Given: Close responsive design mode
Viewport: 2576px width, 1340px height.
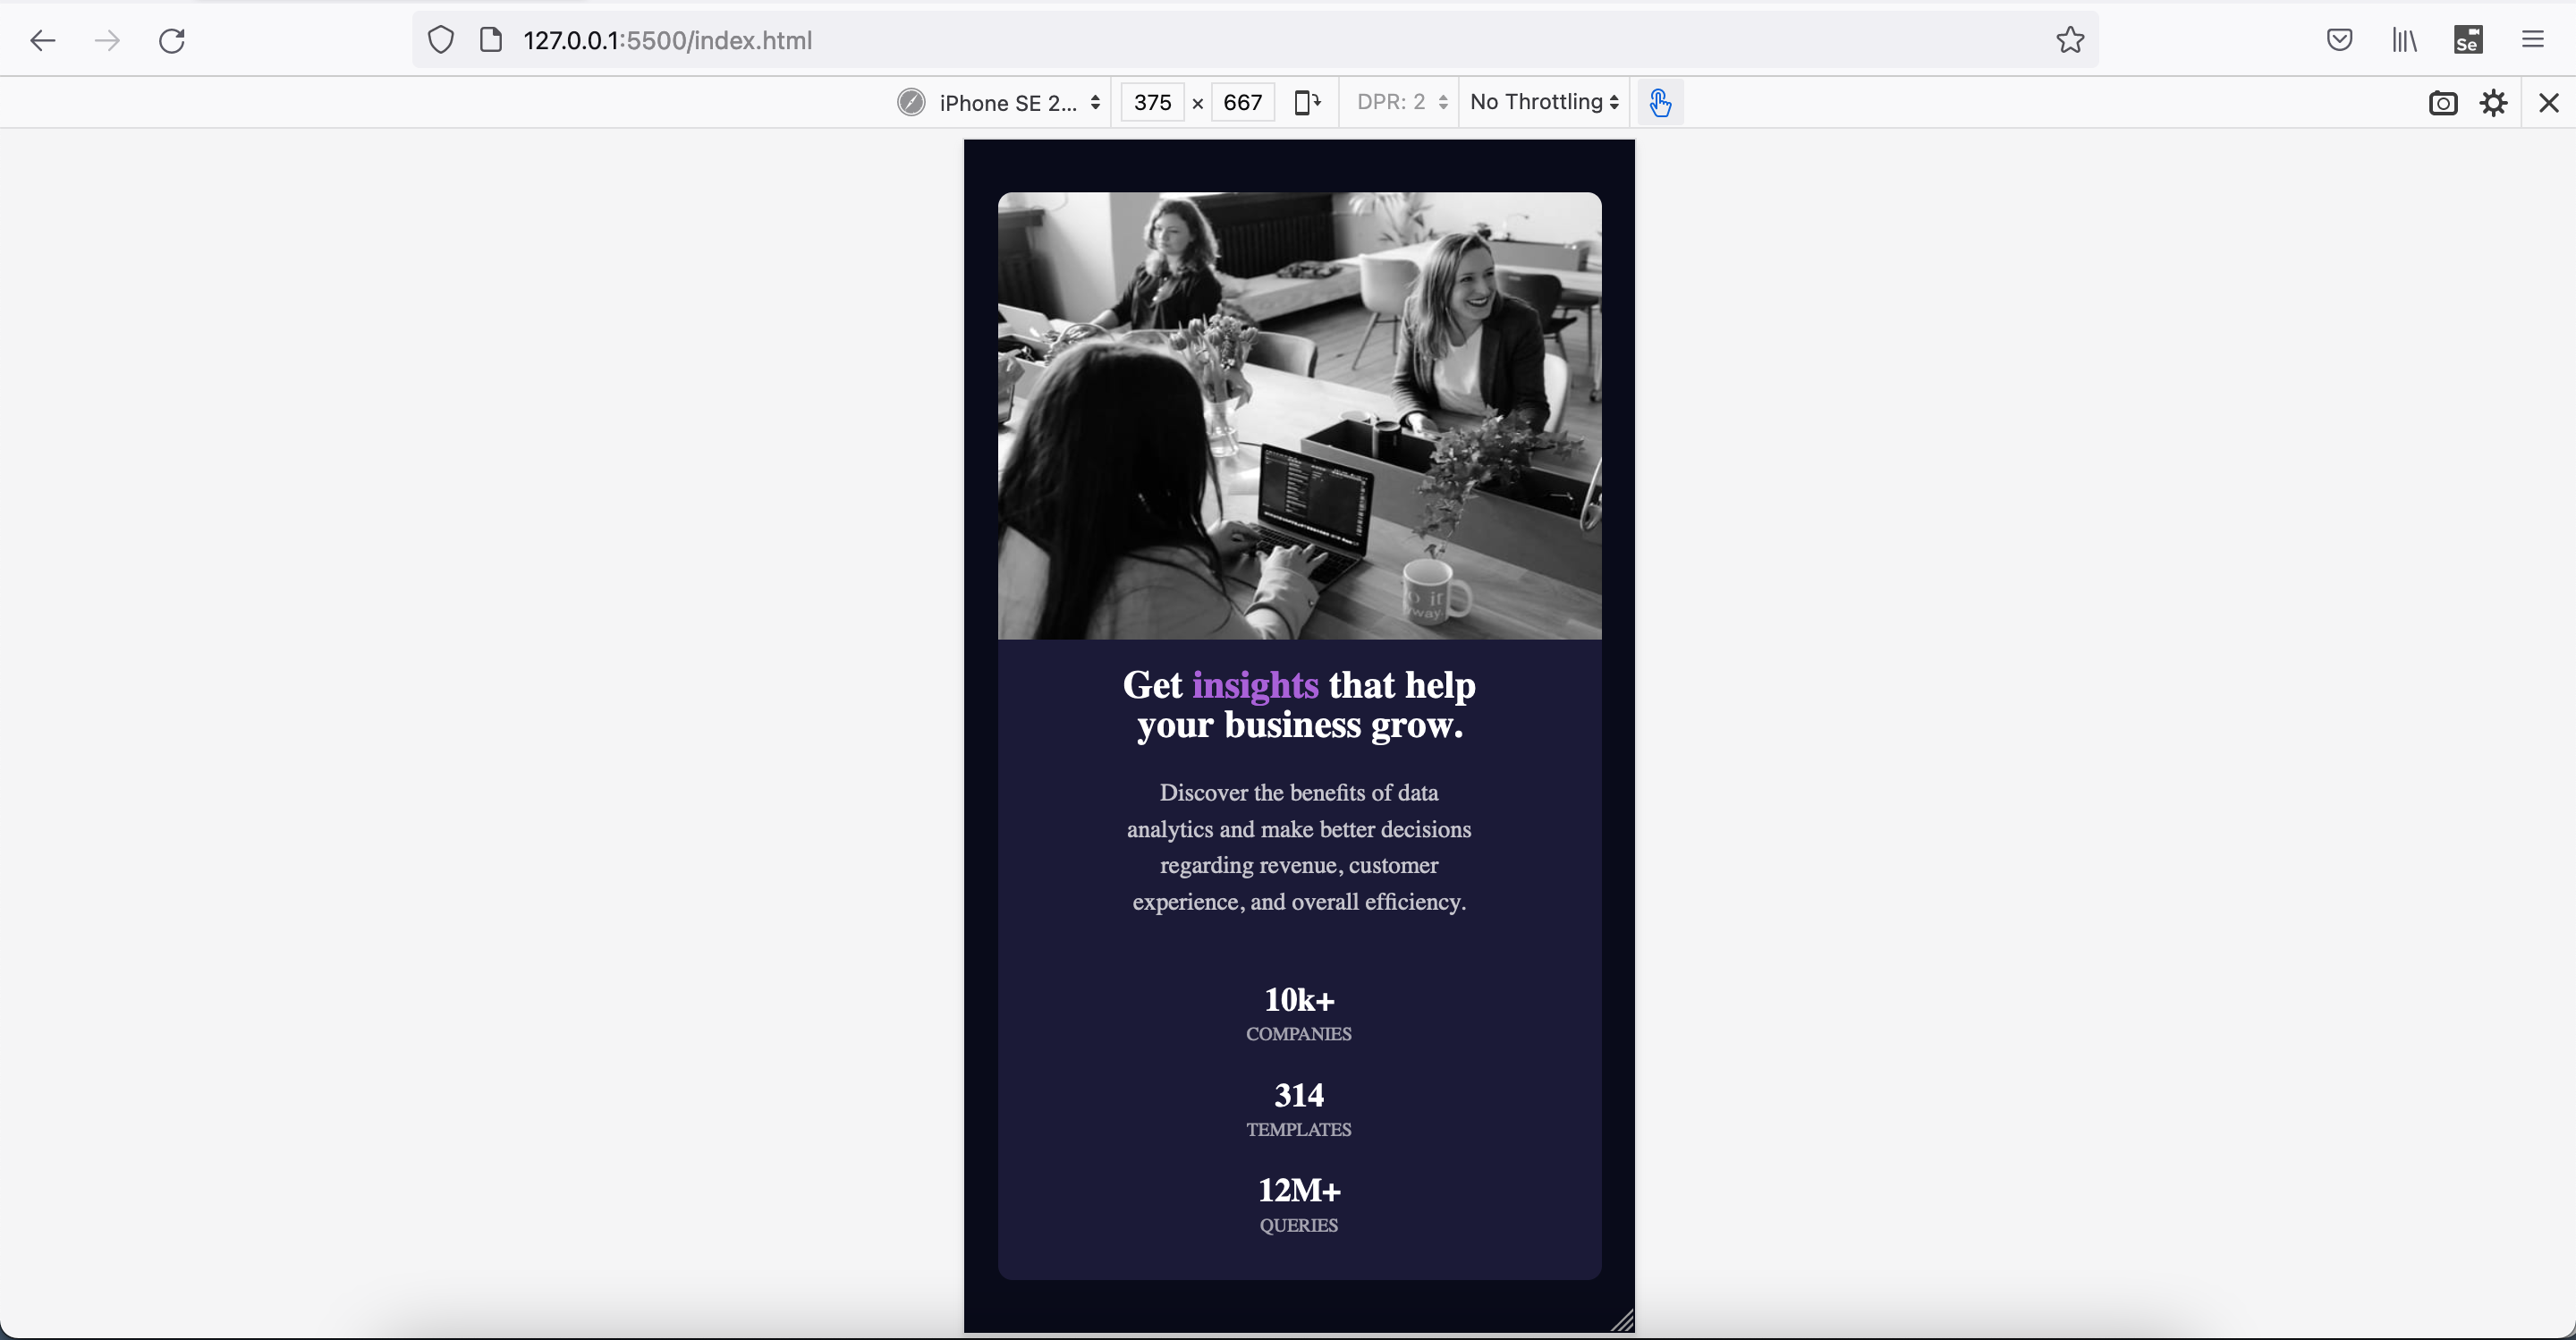Looking at the screenshot, I should tap(2548, 102).
